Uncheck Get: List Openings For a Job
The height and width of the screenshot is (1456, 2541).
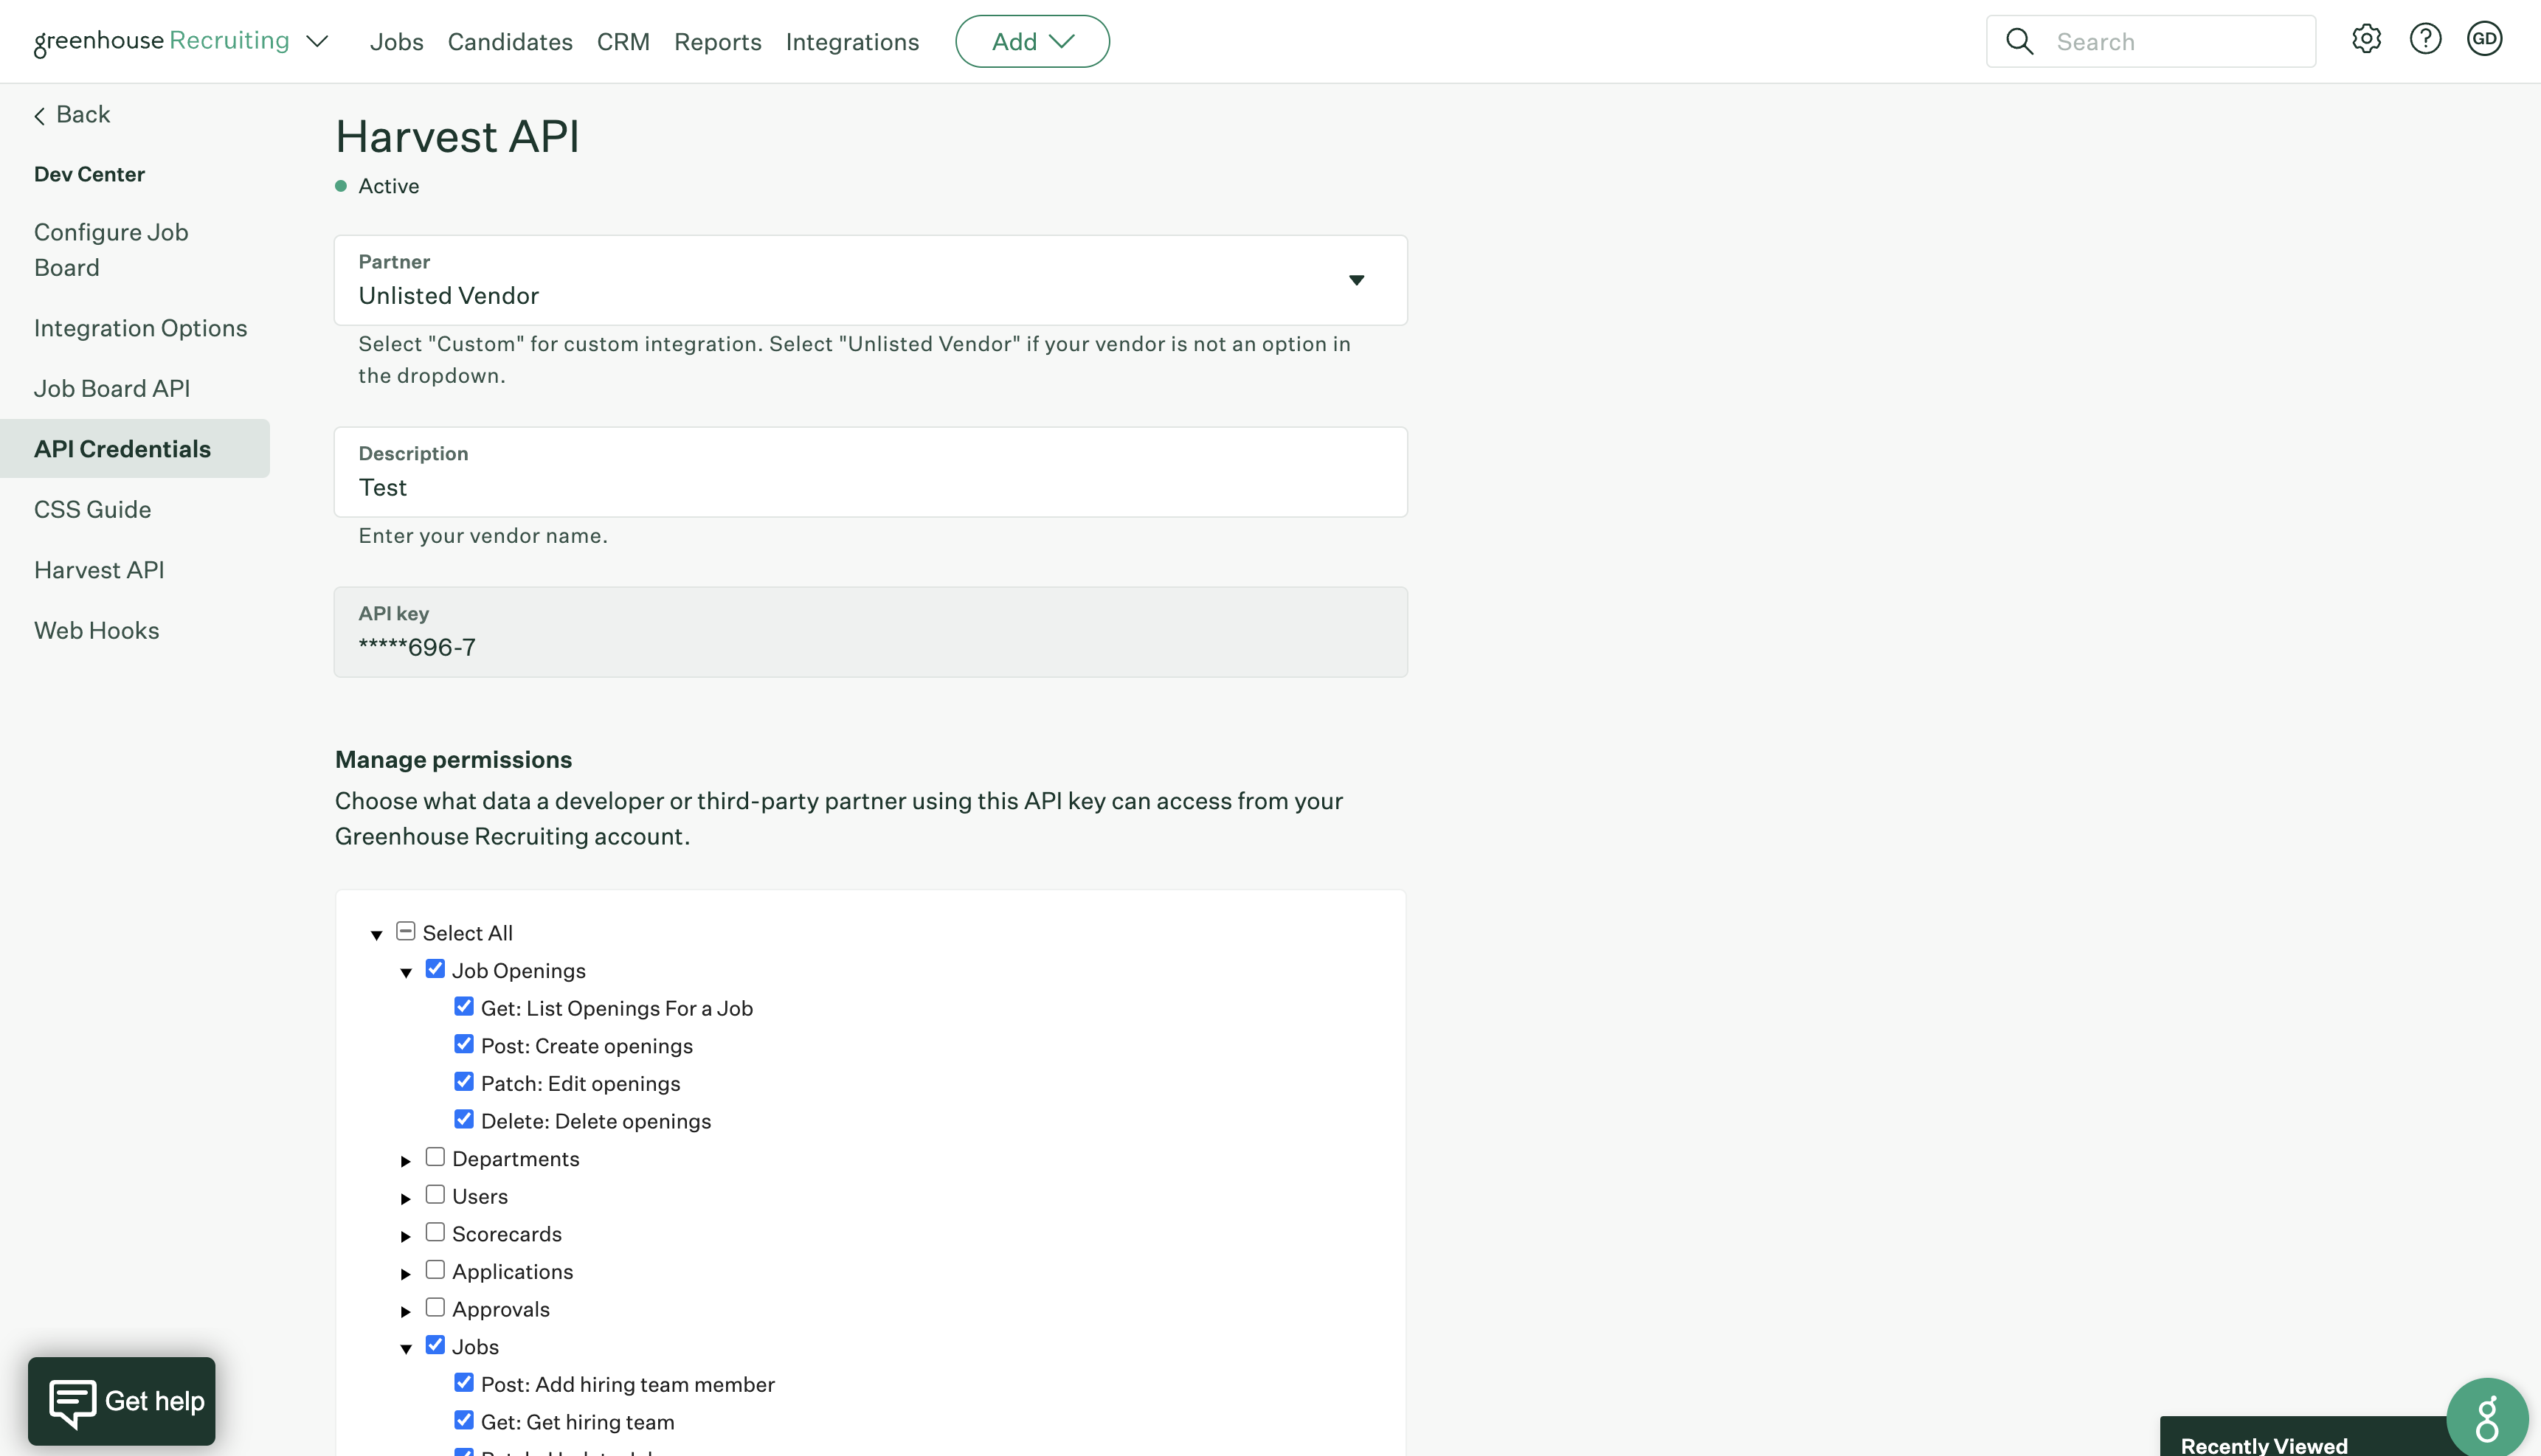tap(464, 1006)
